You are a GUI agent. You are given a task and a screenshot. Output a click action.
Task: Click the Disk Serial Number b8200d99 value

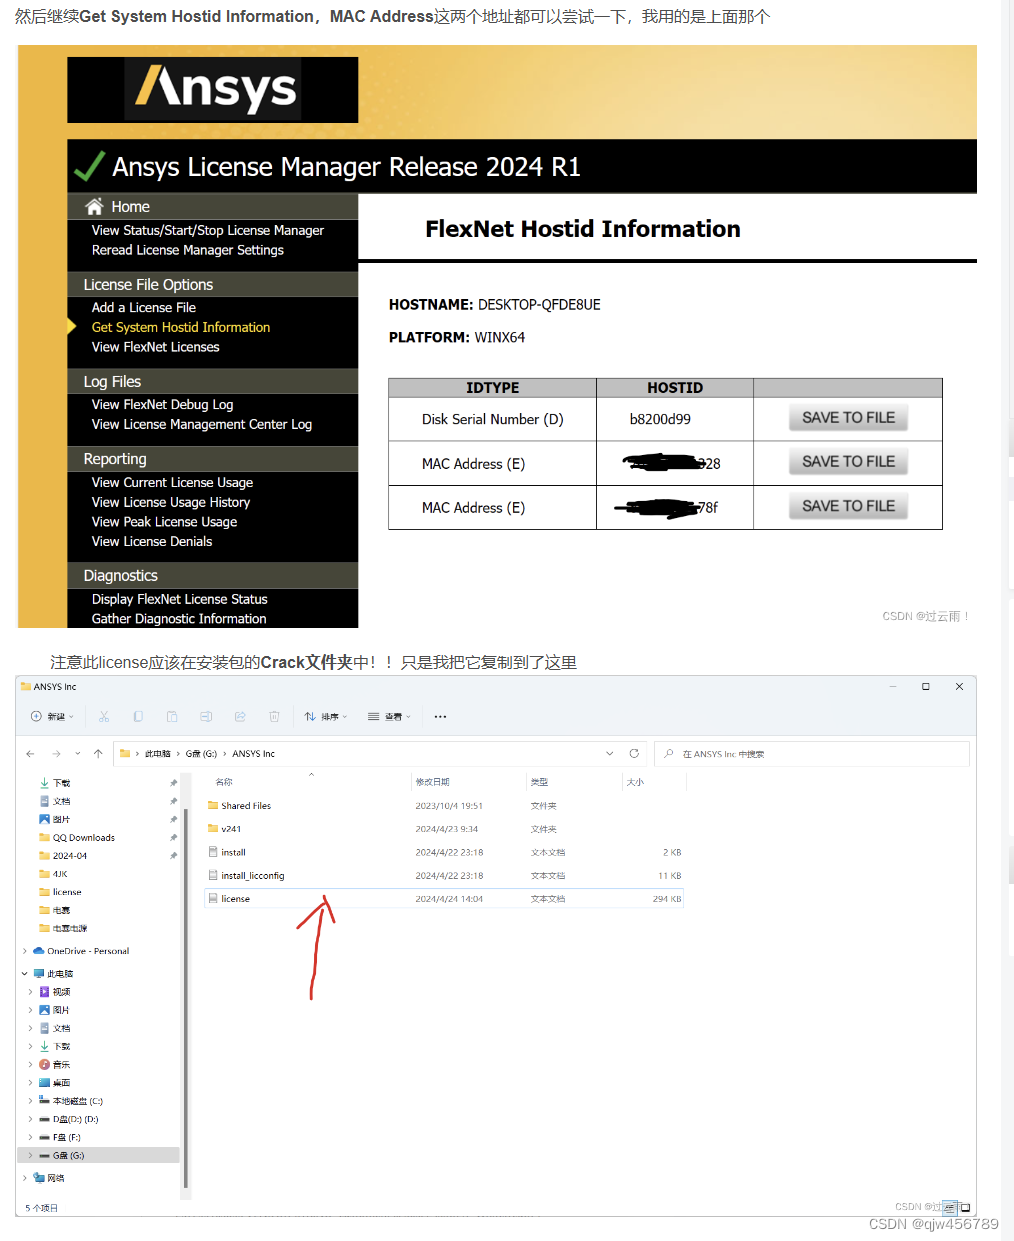point(660,419)
